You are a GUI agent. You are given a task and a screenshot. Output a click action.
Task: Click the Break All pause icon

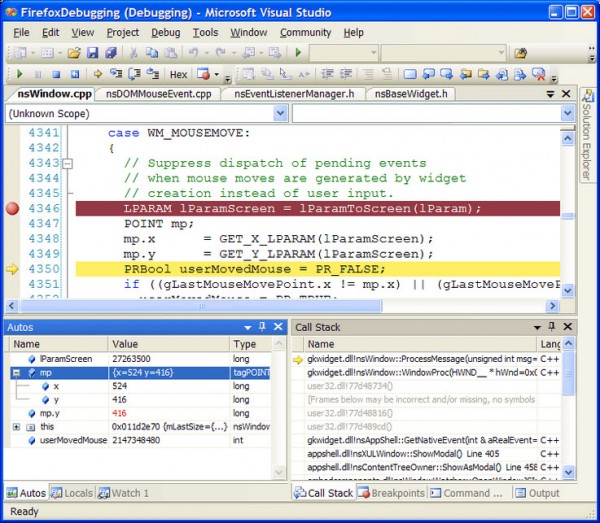(38, 74)
